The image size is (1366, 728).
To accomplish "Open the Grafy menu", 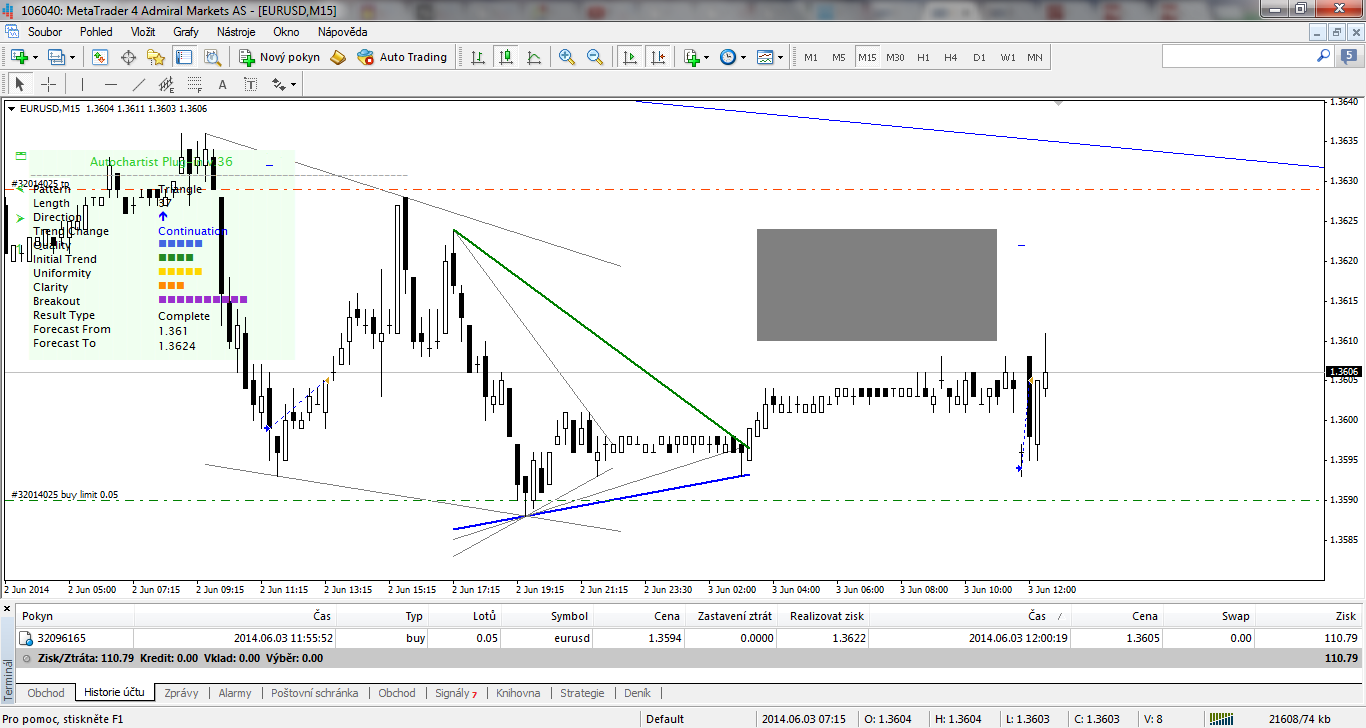I will coord(186,31).
